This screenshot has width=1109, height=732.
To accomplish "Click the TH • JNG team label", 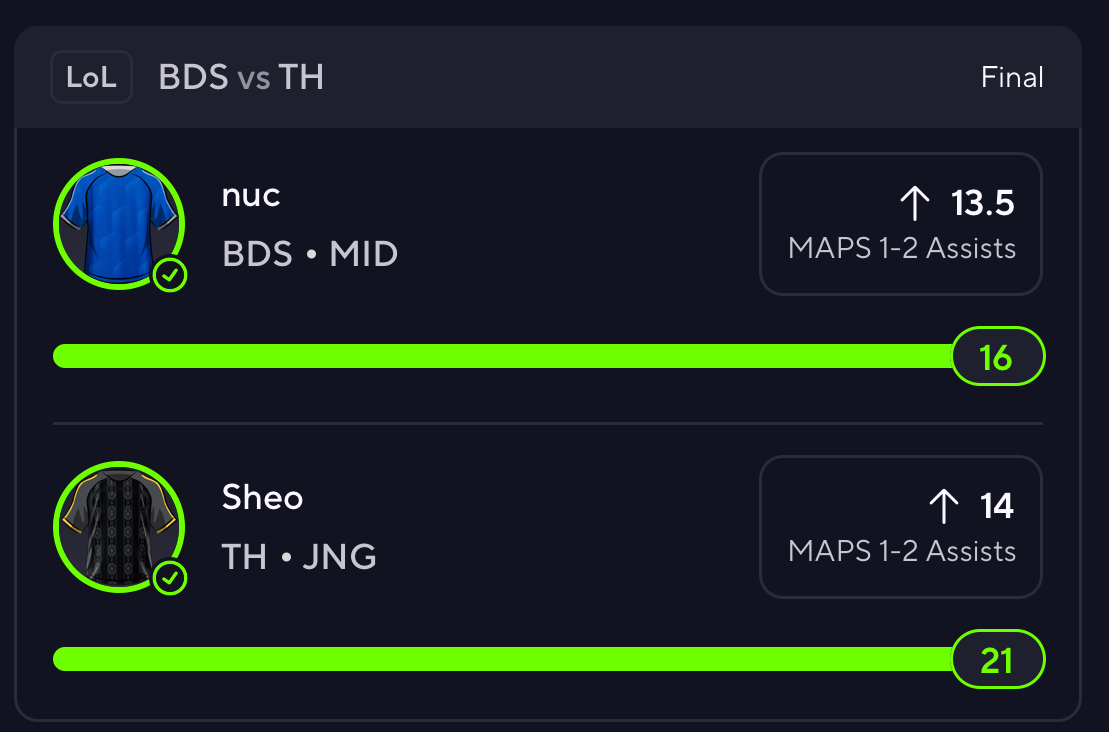I will tap(299, 556).
